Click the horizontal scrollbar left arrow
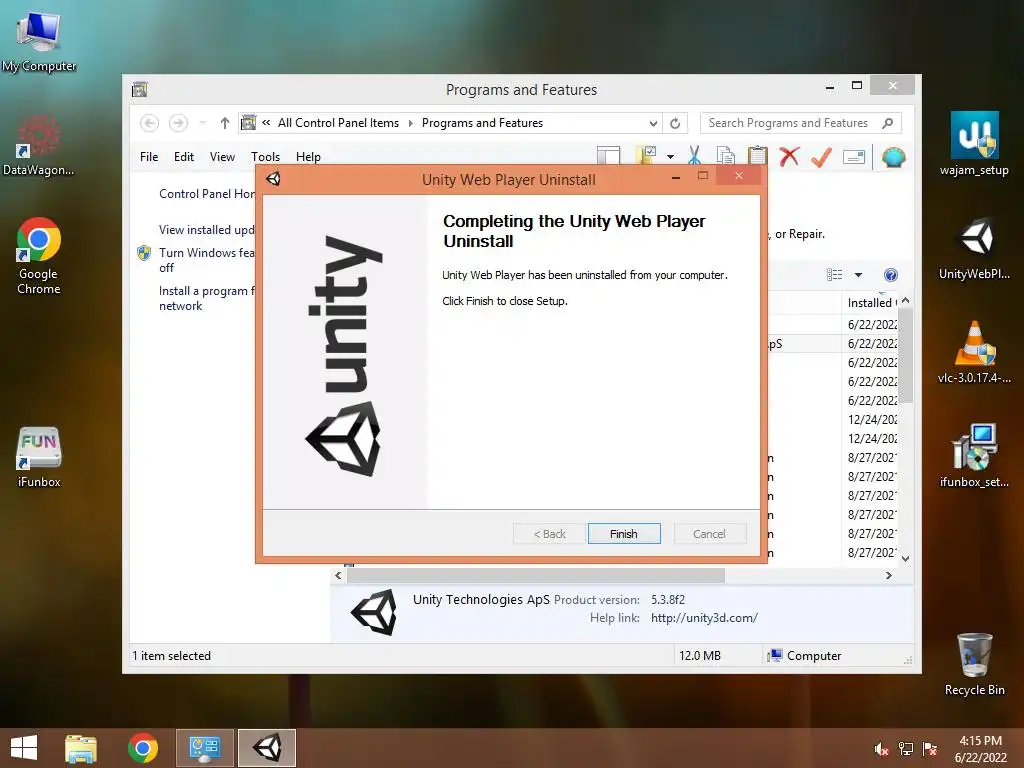Screen dimensions: 1024x768 338,575
